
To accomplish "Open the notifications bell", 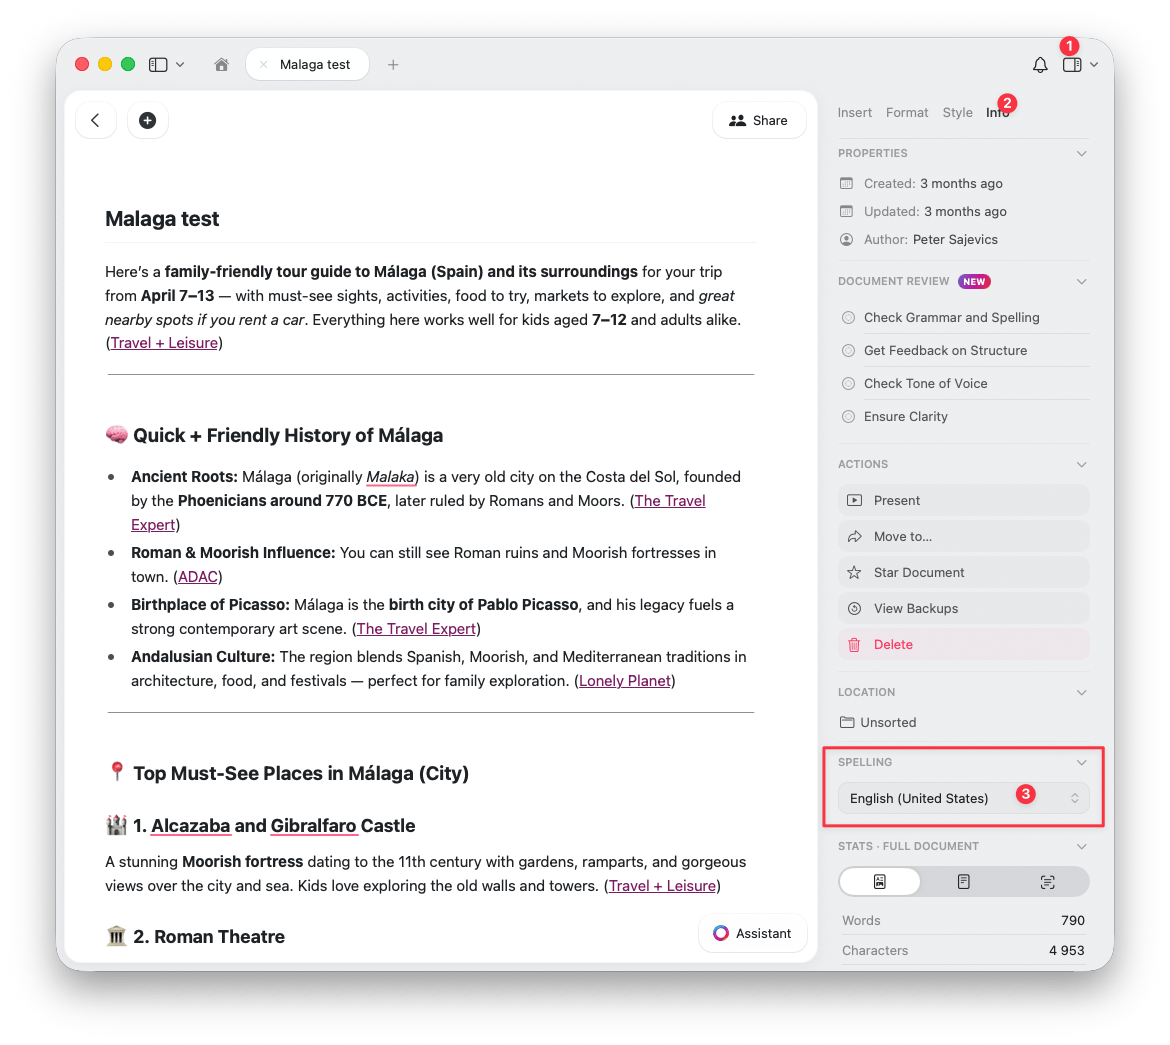I will [x=1039, y=65].
